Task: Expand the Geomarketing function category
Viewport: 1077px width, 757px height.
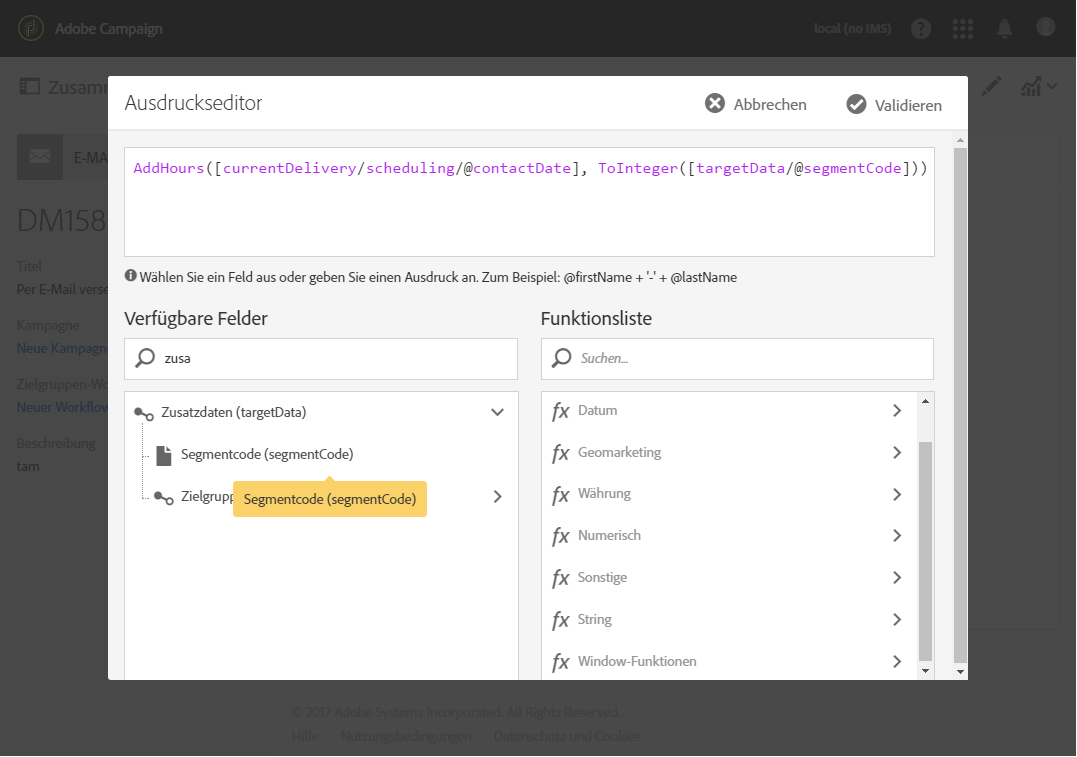Action: [896, 453]
